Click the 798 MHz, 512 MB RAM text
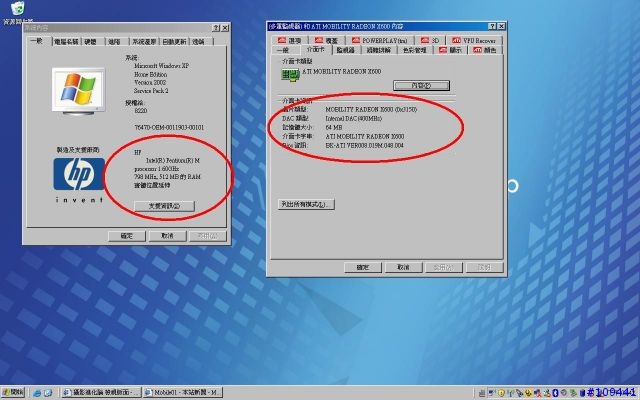640x400 pixels. point(167,177)
